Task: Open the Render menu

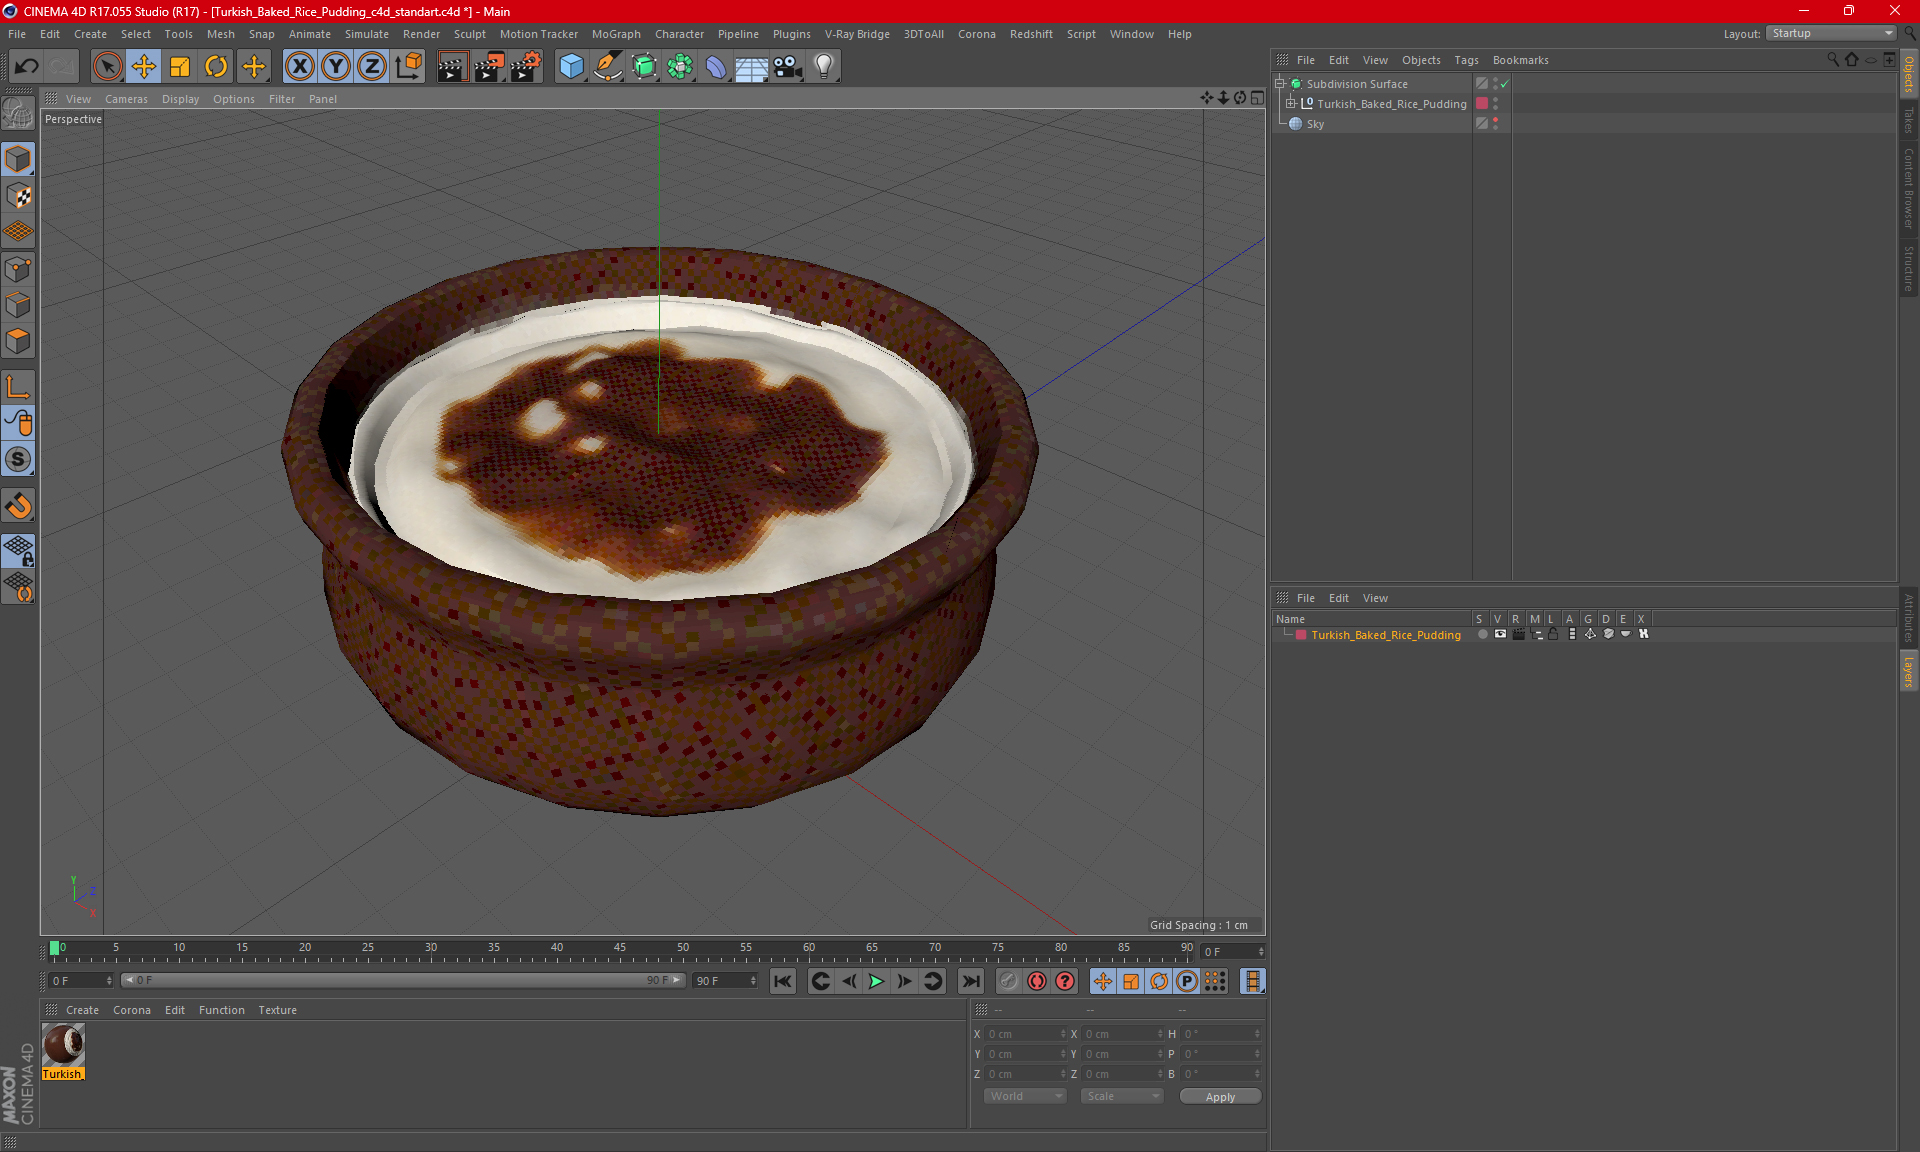Action: point(421,34)
